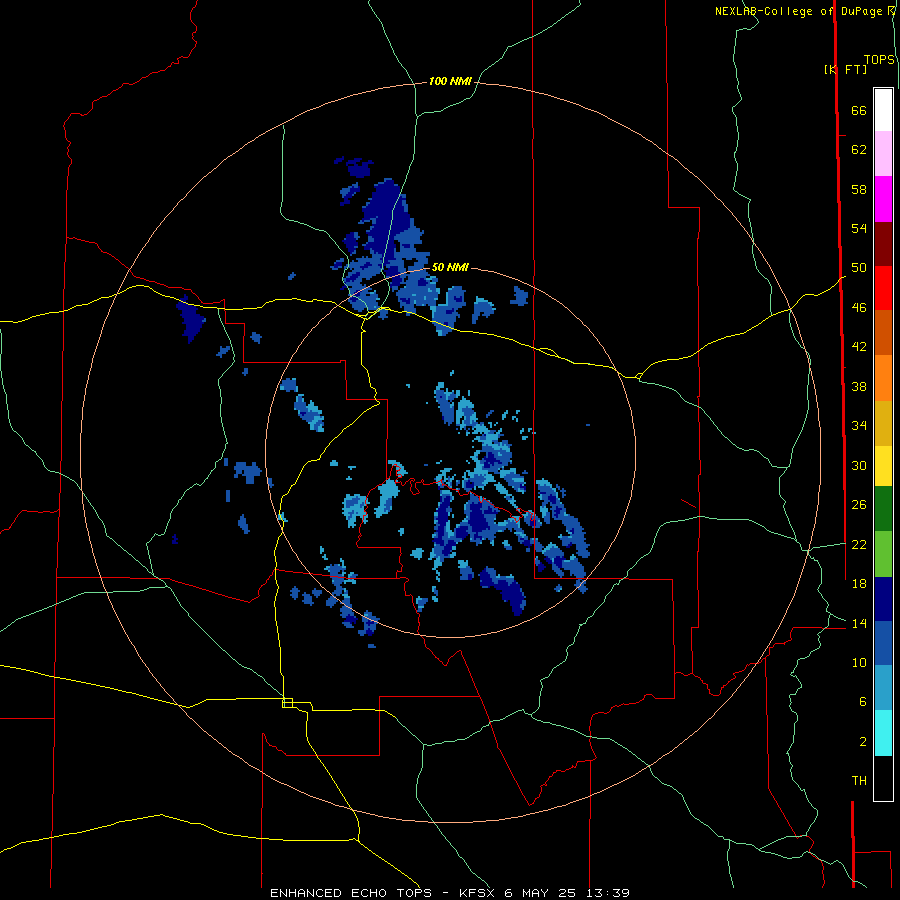Click the gold legend swatch
This screenshot has width=900, height=900.
coord(883,423)
